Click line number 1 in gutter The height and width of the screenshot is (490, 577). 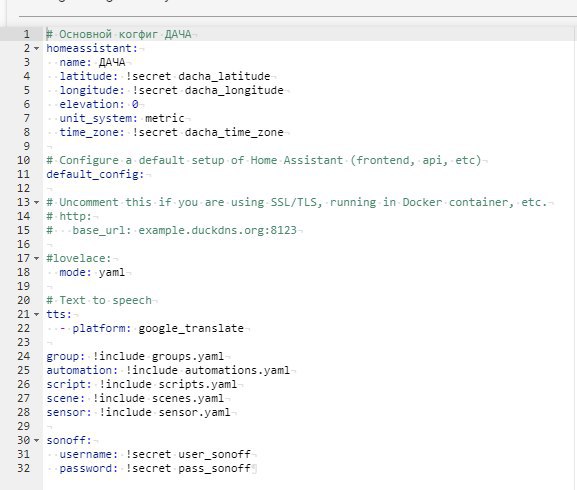26,34
